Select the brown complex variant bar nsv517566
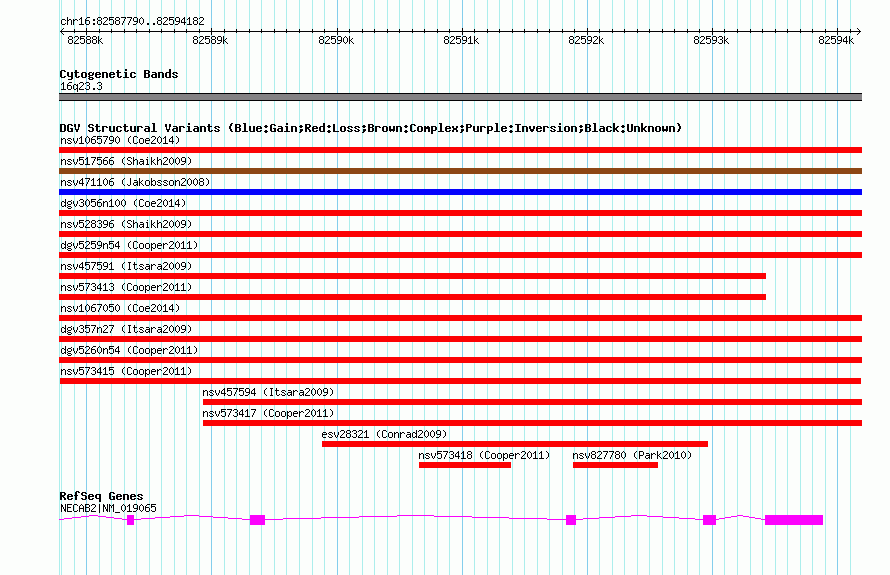 point(460,171)
